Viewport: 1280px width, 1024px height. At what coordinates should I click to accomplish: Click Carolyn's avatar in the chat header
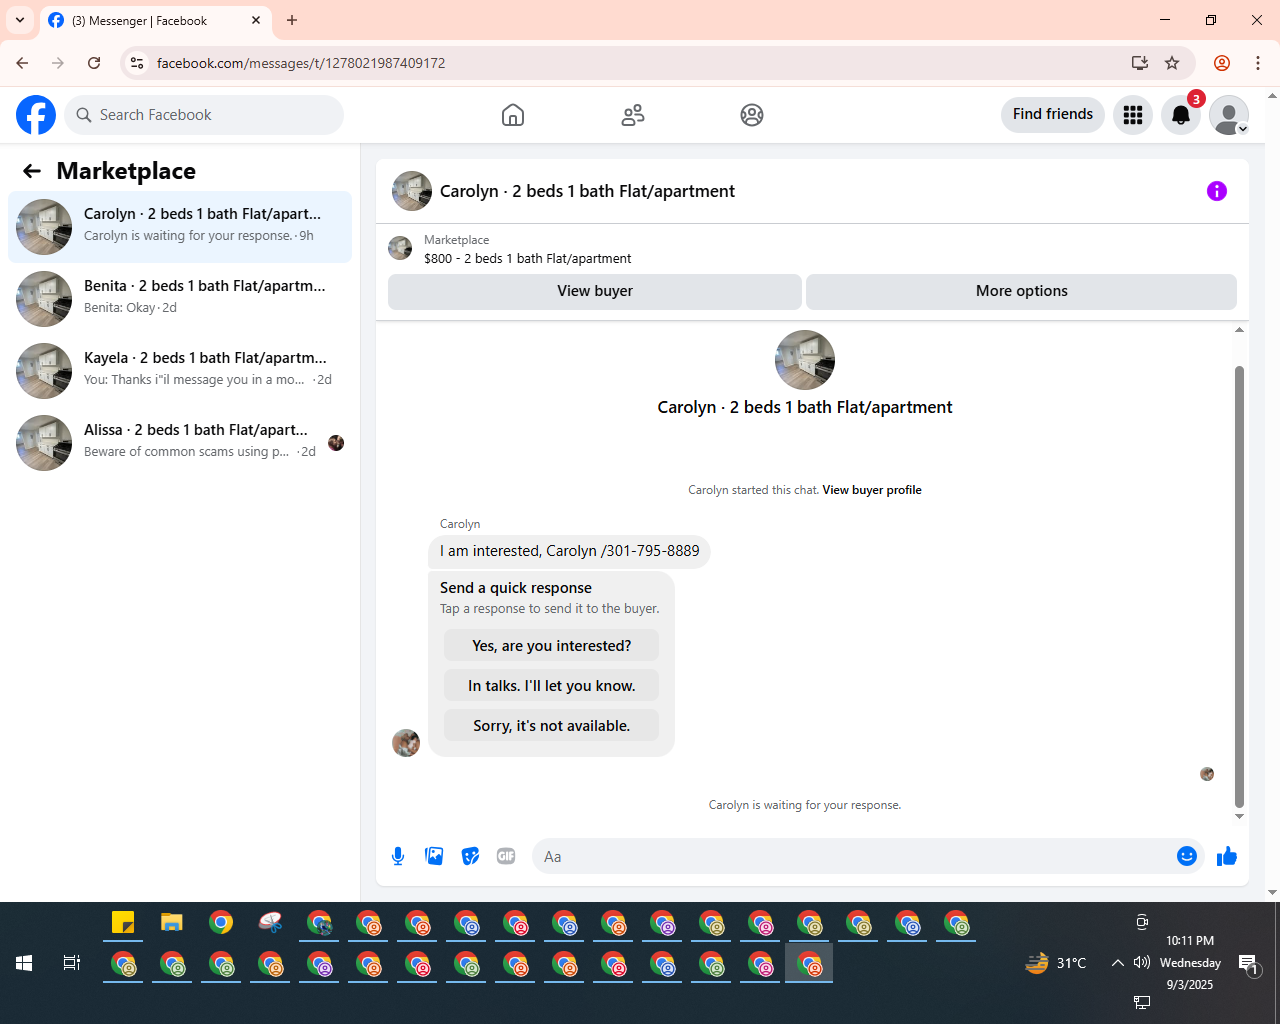pyautogui.click(x=412, y=191)
